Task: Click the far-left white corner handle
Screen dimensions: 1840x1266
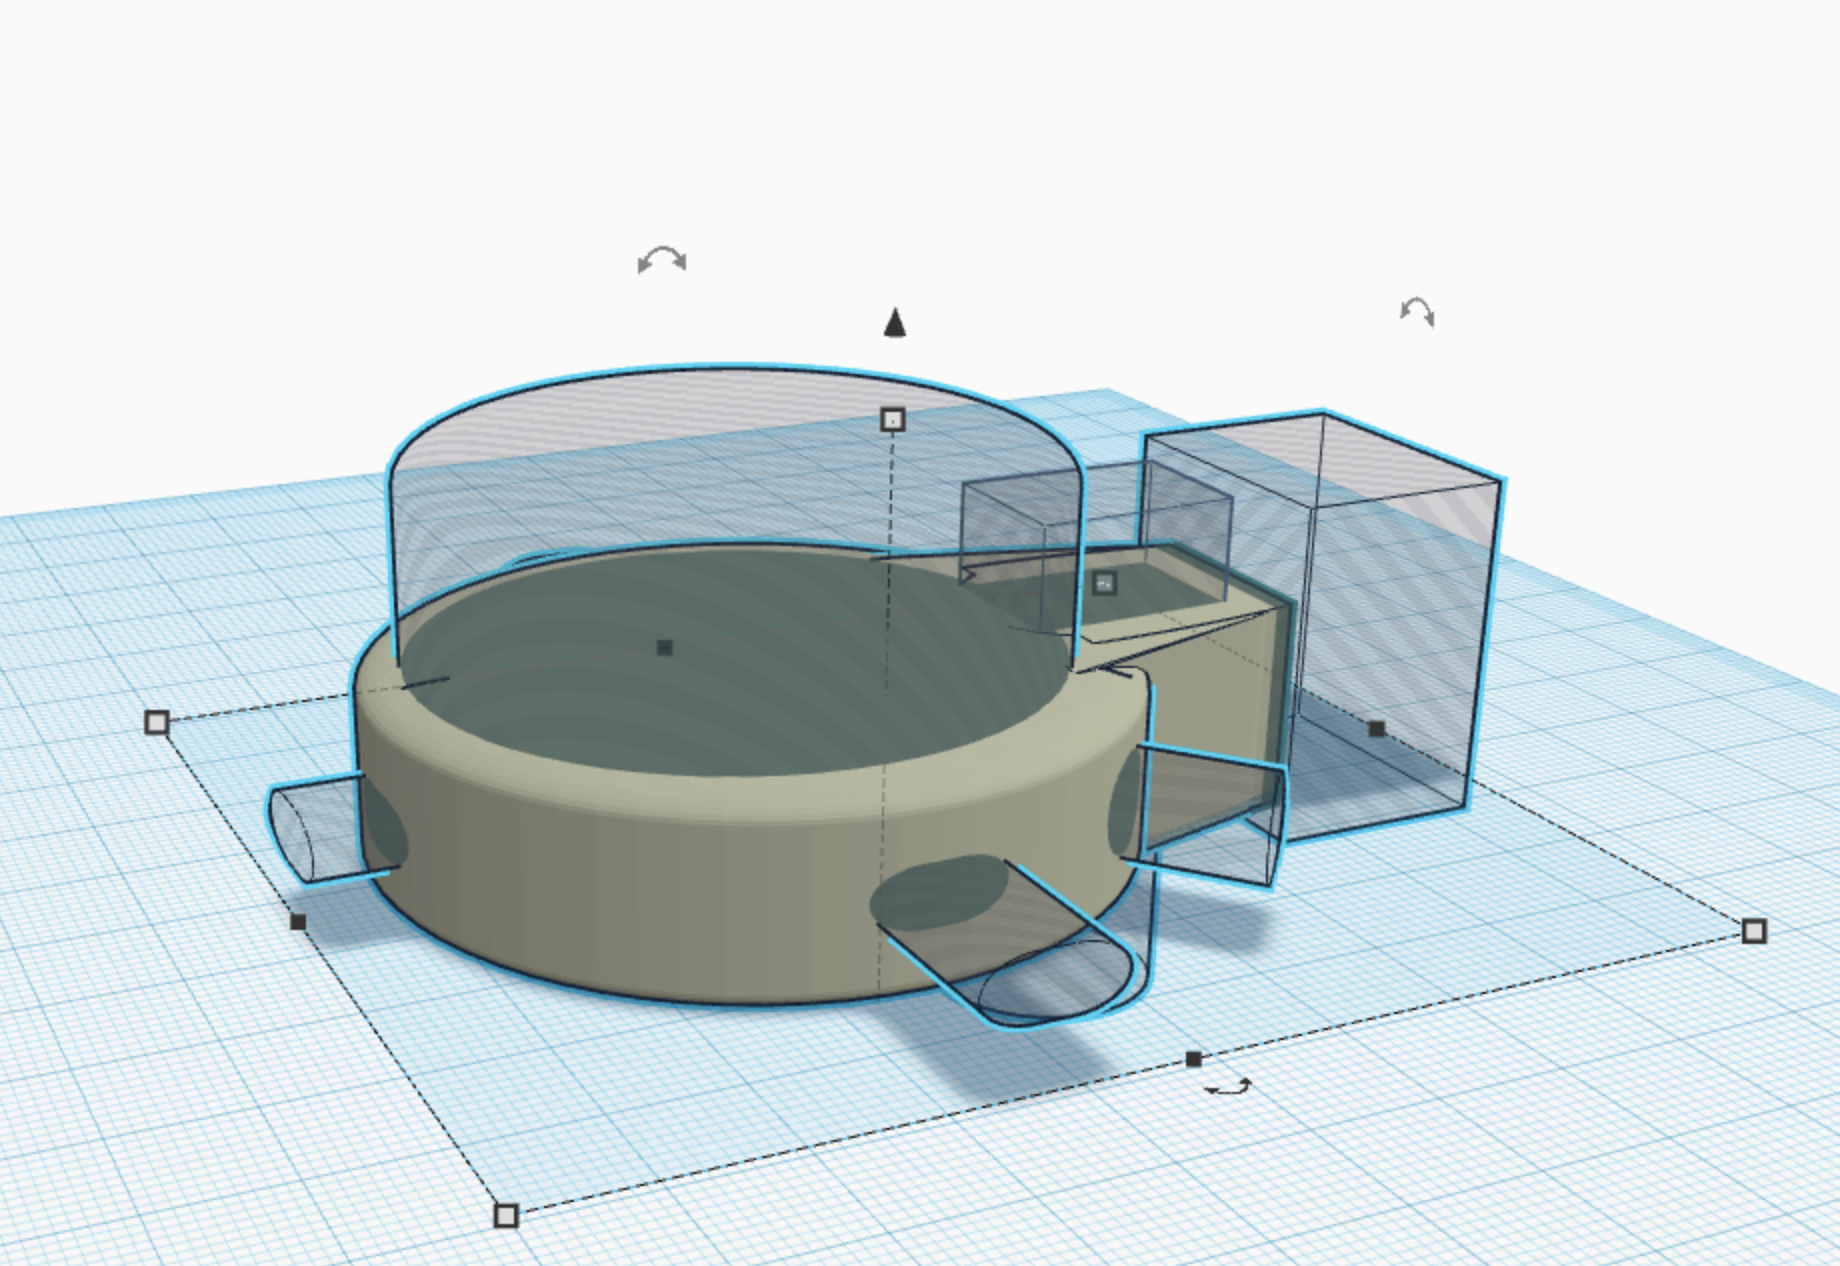Action: [x=157, y=722]
